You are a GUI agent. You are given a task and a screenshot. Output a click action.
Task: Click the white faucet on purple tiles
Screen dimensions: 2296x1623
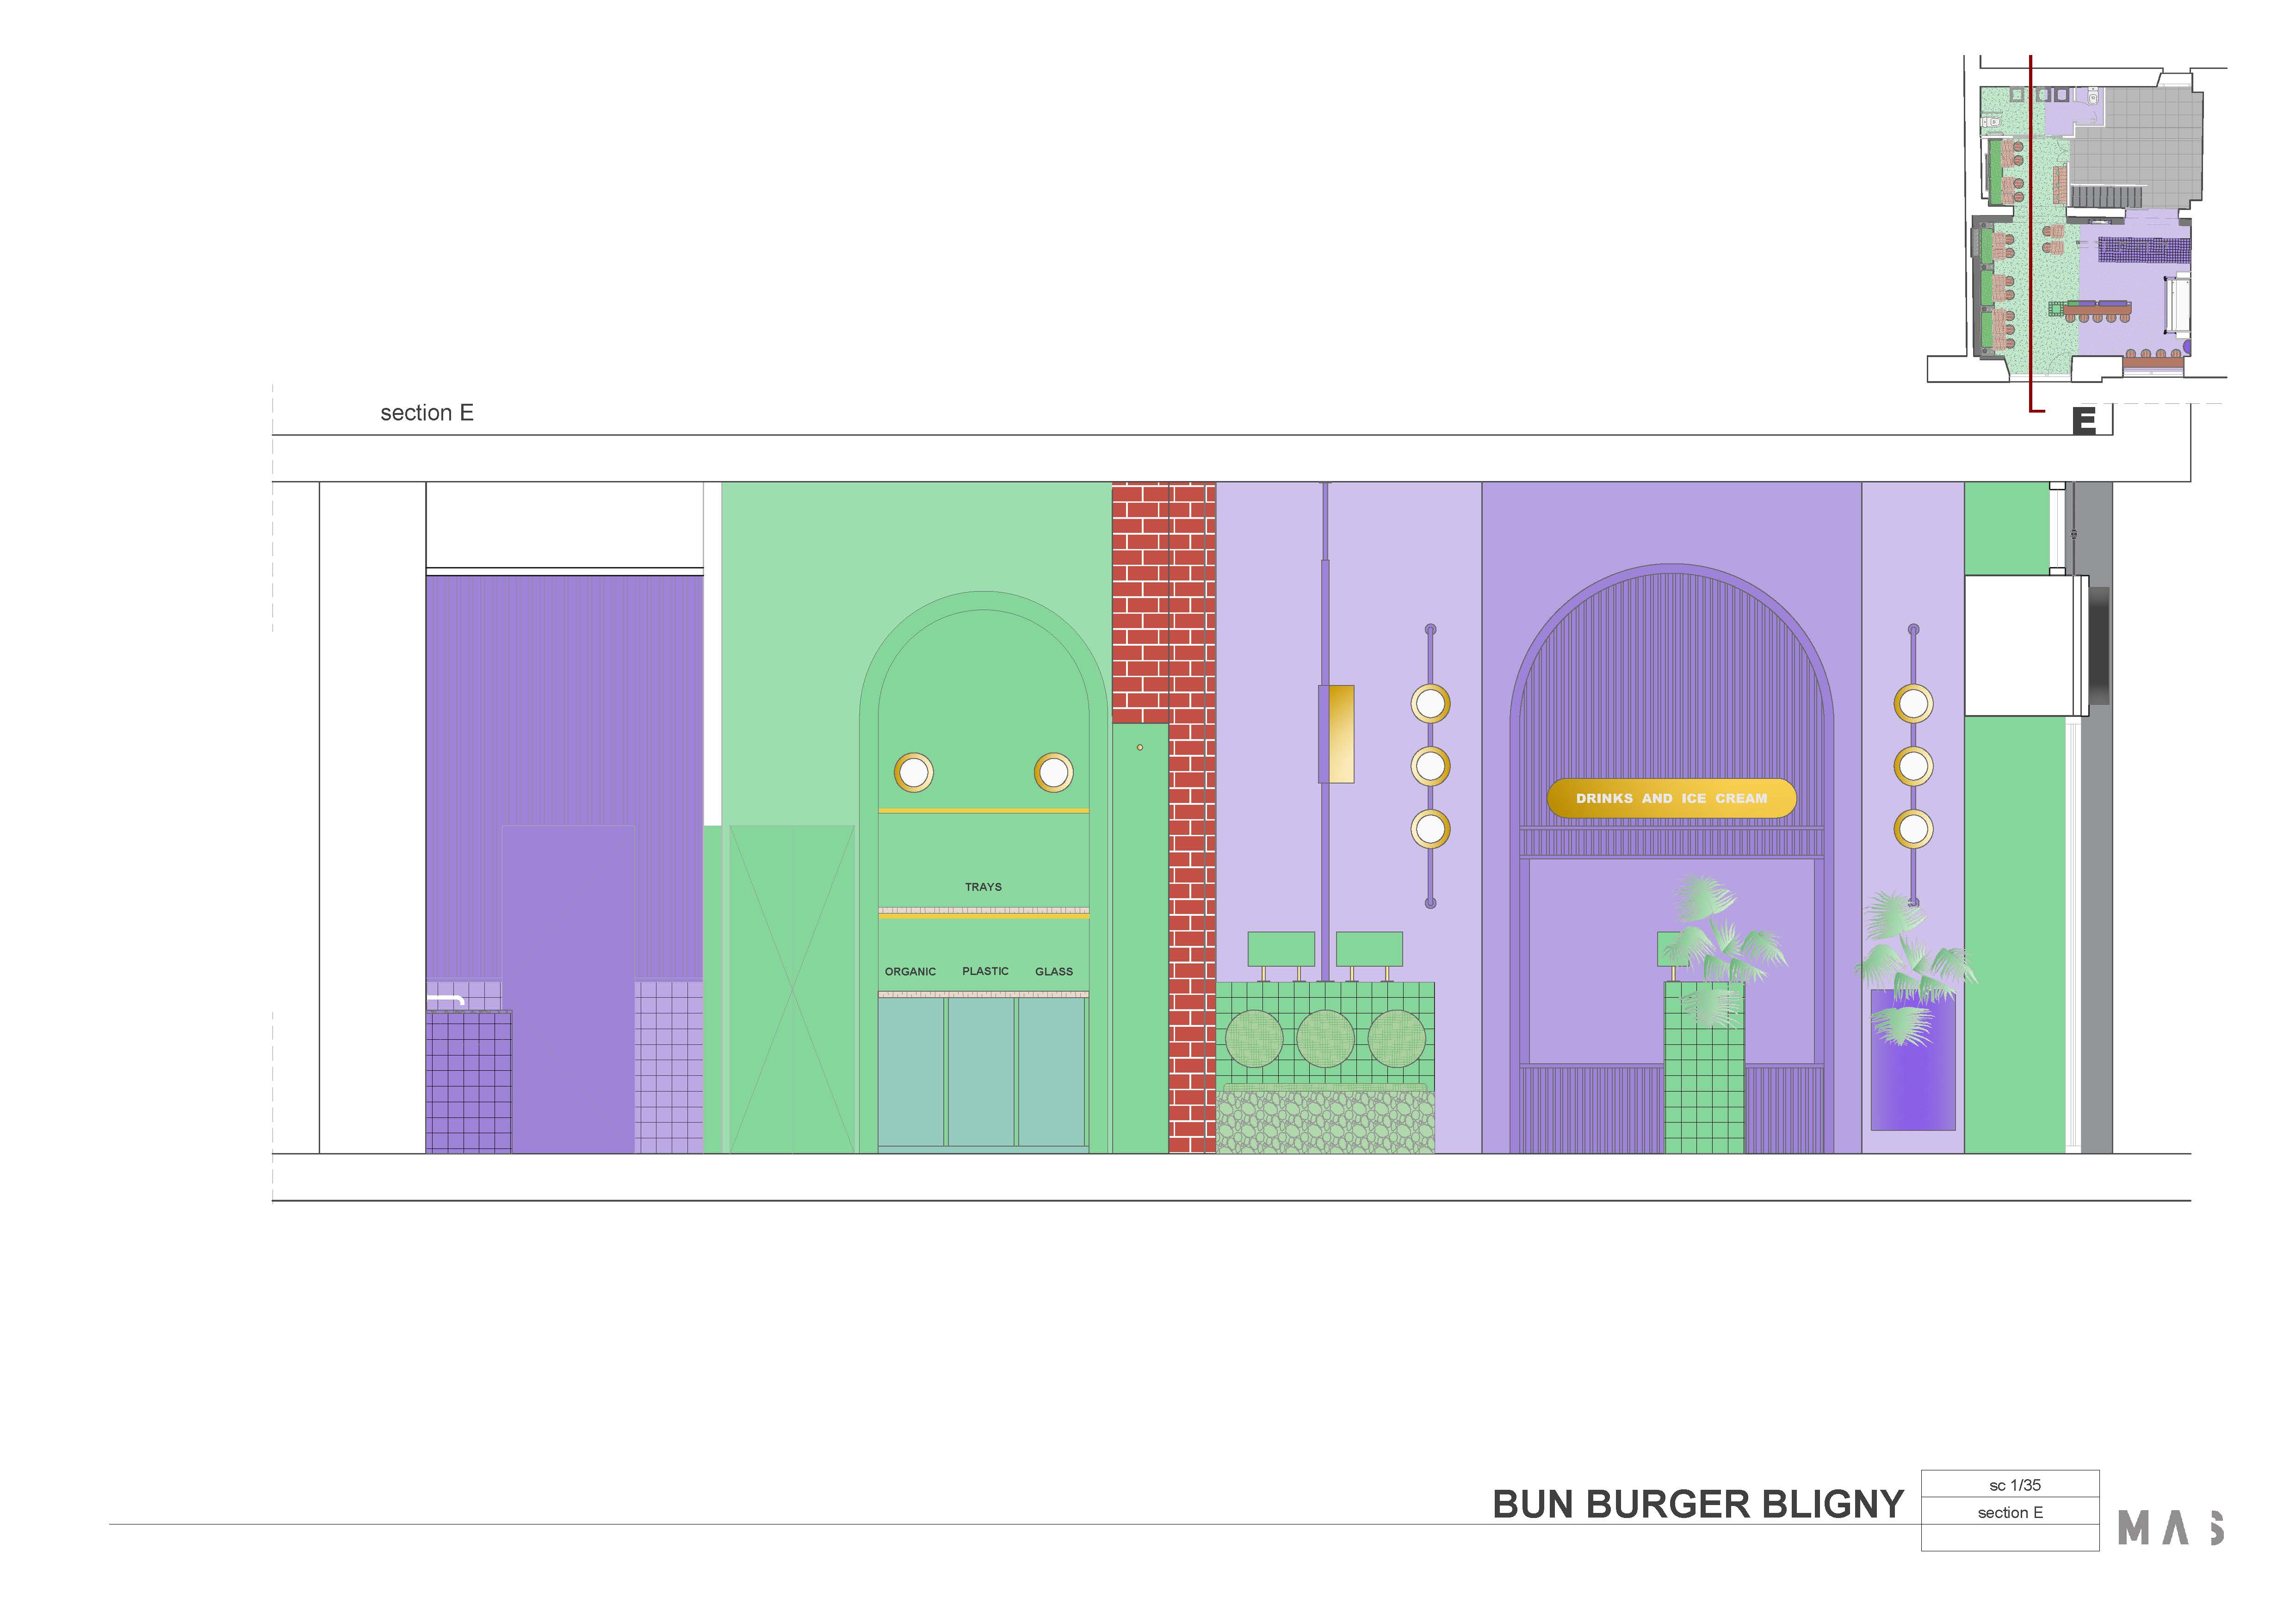[446, 999]
